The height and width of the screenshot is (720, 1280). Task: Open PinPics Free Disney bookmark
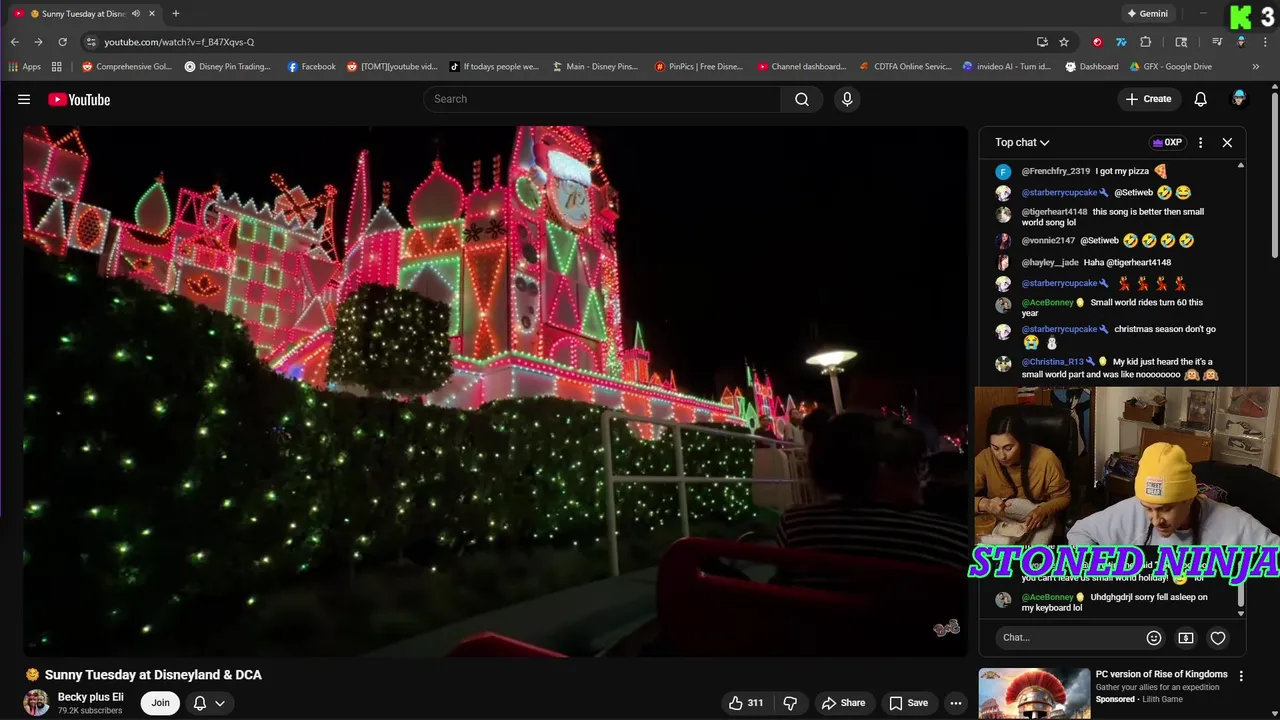pos(698,67)
